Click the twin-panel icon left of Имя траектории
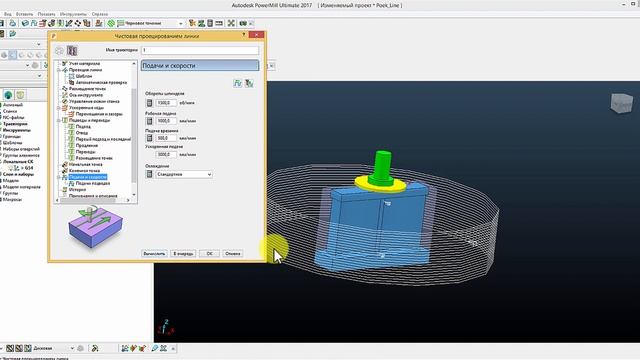 pos(72,51)
